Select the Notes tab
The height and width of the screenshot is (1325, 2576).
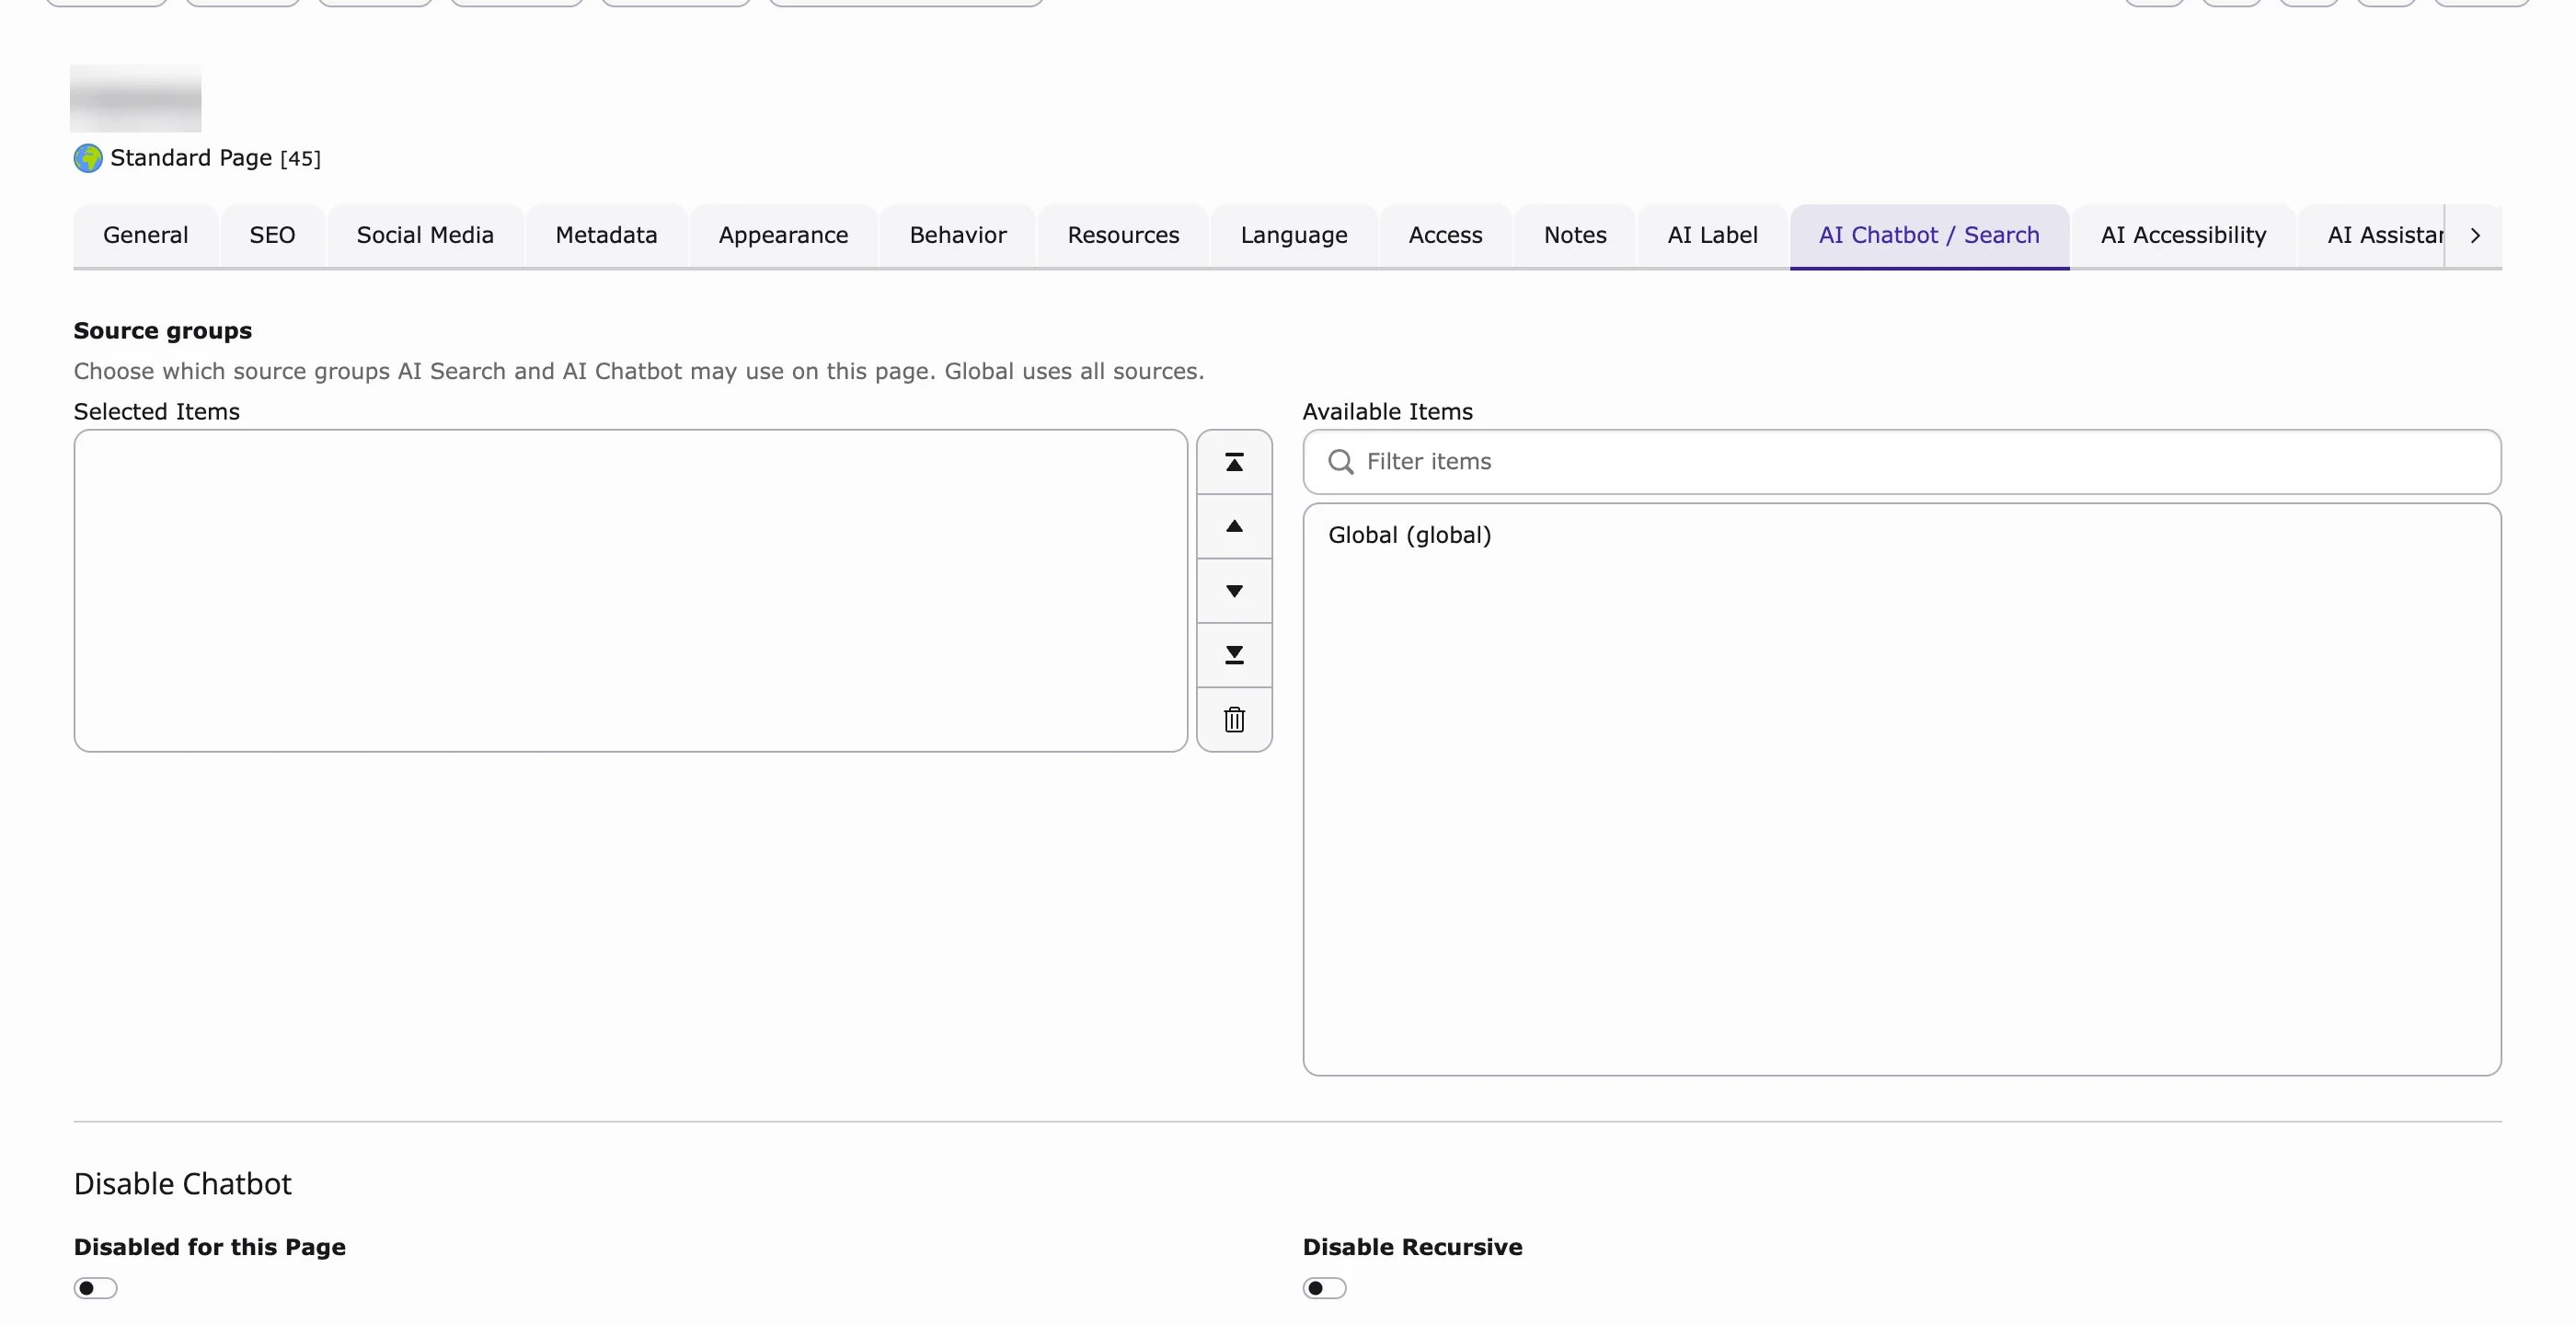(x=1575, y=235)
